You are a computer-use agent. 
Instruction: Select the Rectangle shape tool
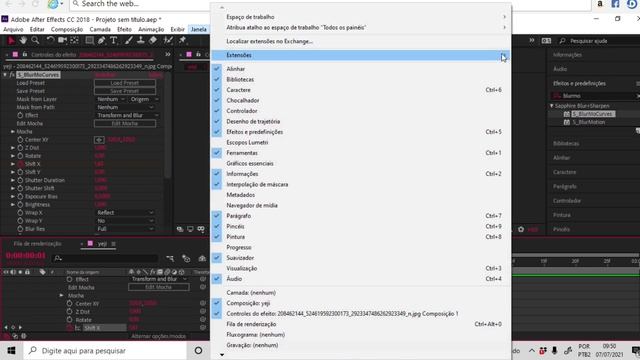[89, 40]
